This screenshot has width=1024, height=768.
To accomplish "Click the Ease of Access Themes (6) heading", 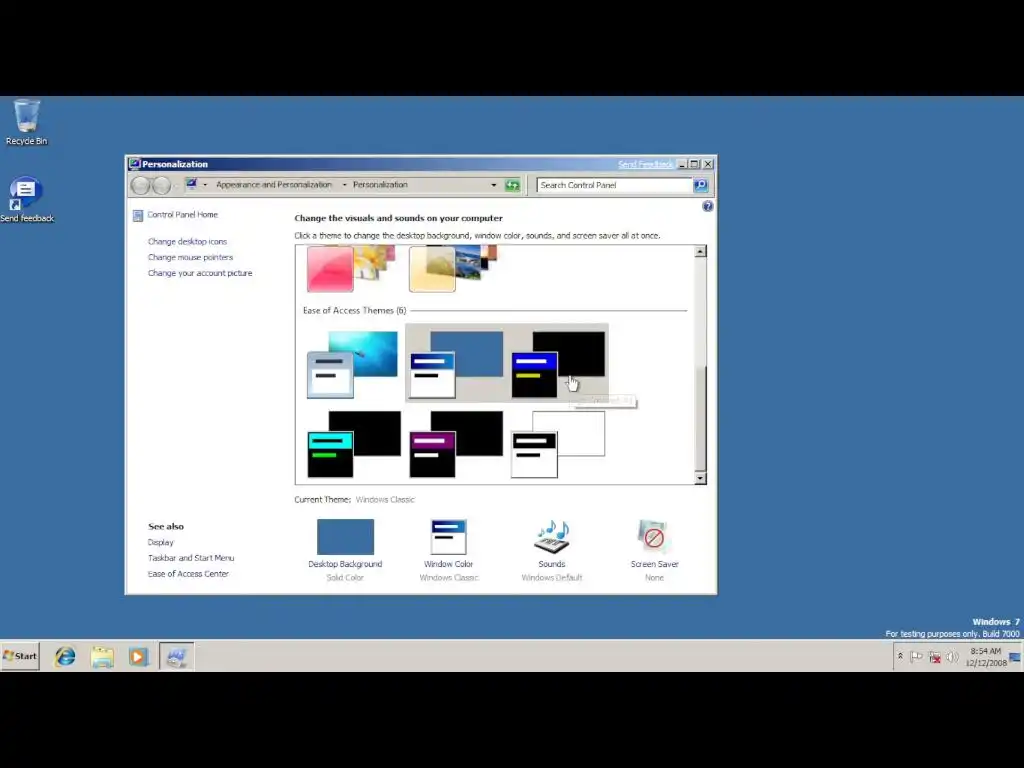I will click(x=355, y=311).
